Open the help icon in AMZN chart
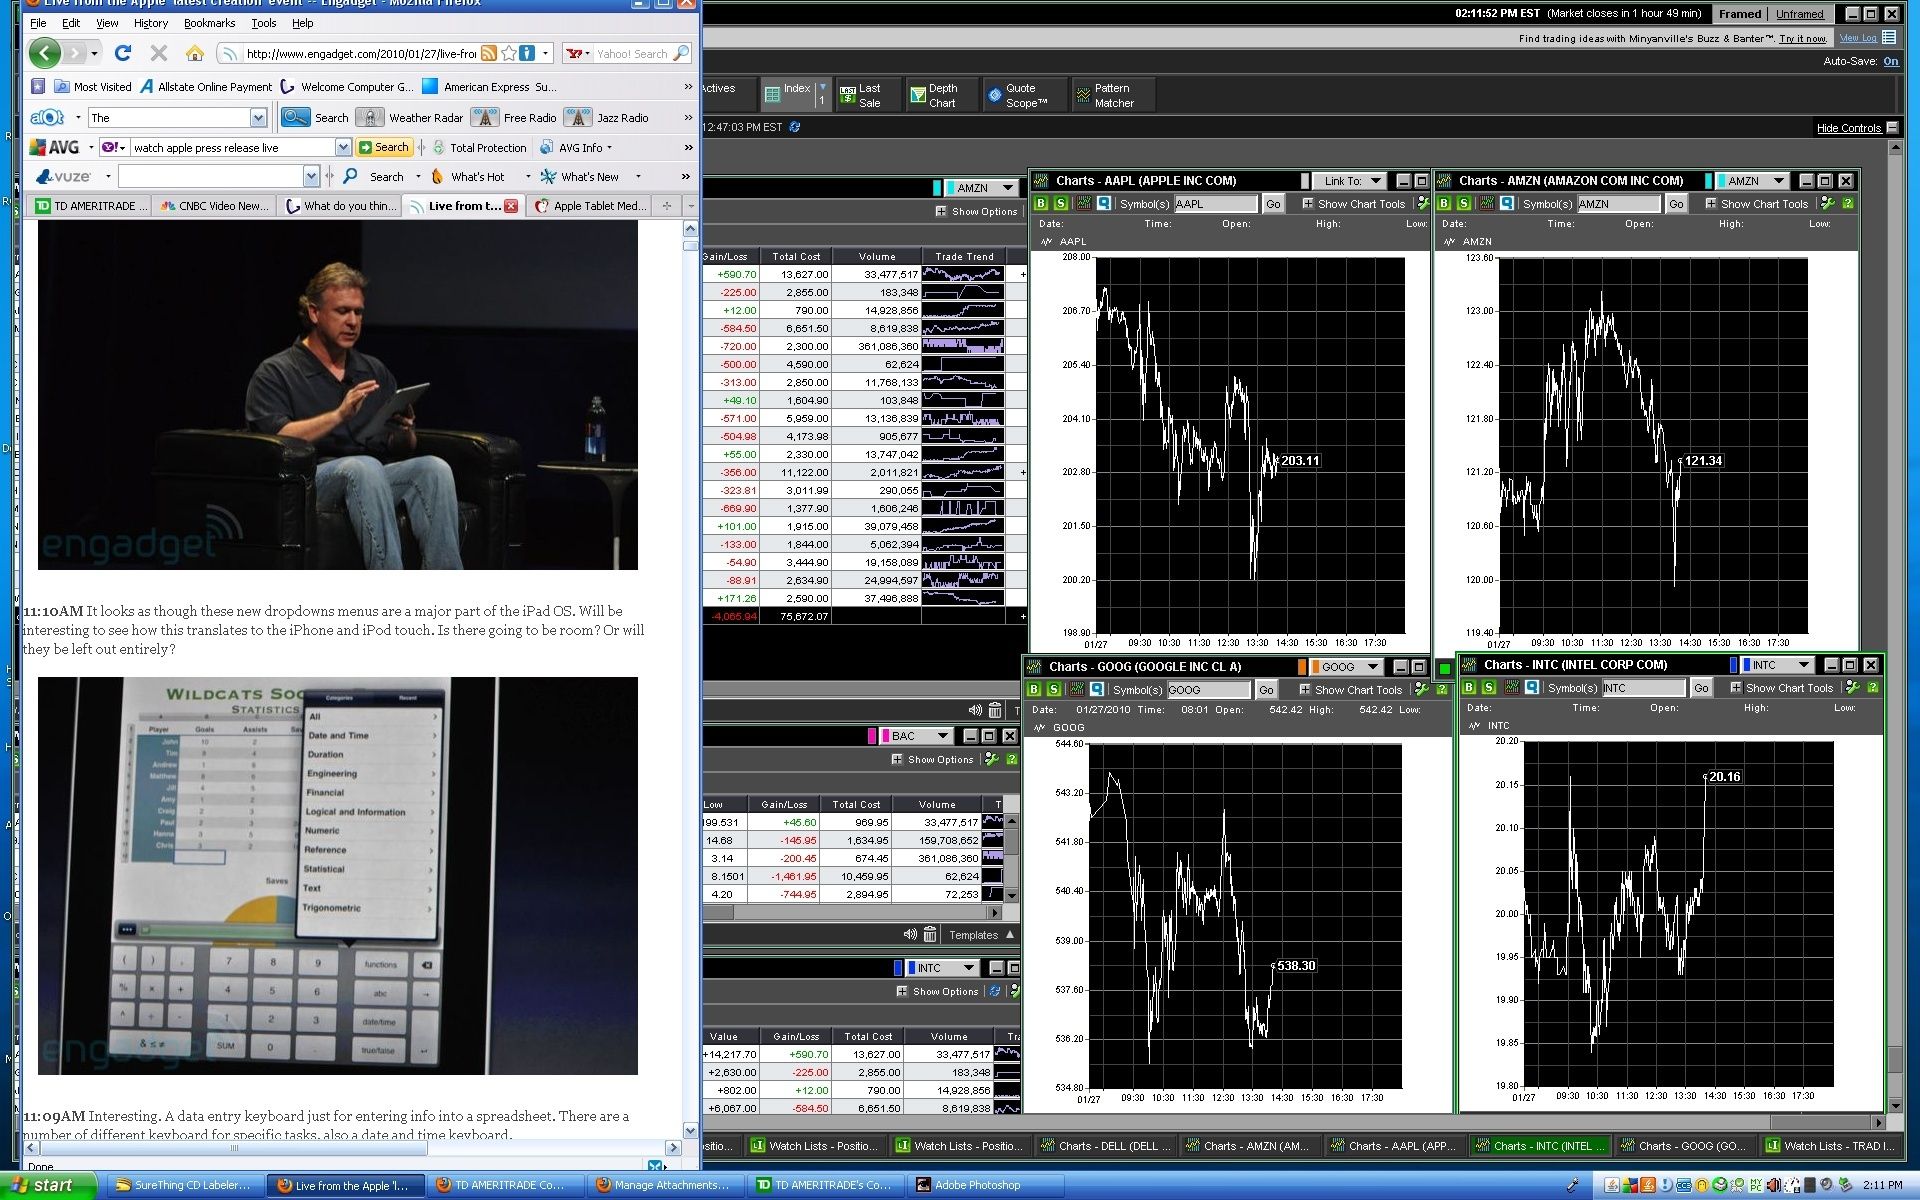This screenshot has width=1920, height=1200. 1848,203
